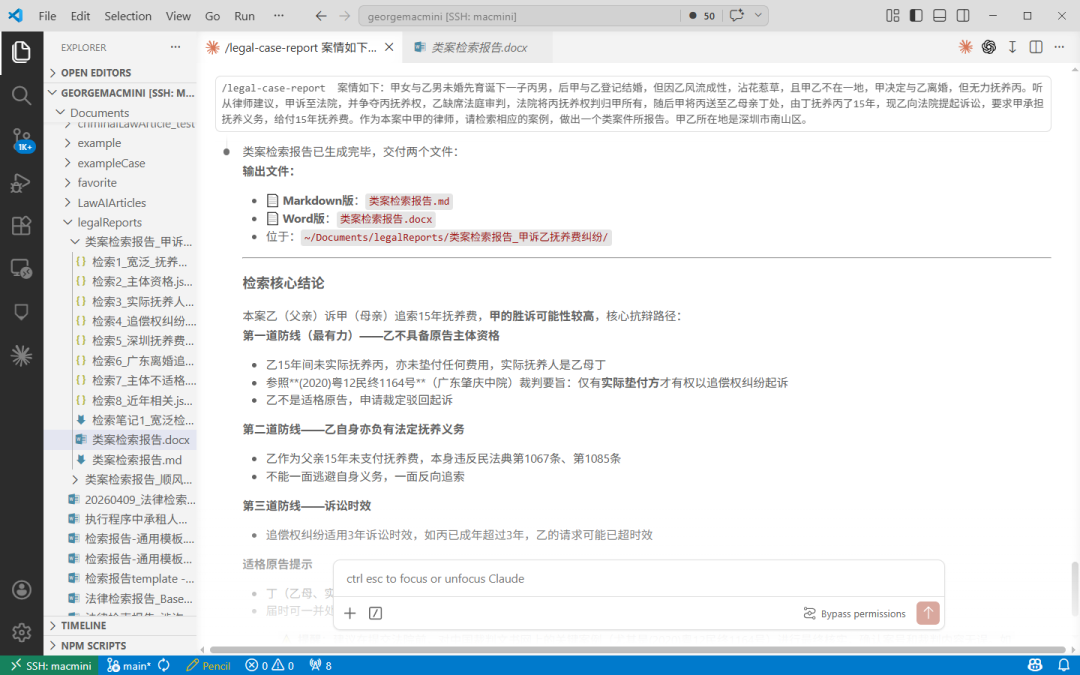This screenshot has height=675, width=1080.
Task: Open the Selection menu
Action: [x=128, y=16]
